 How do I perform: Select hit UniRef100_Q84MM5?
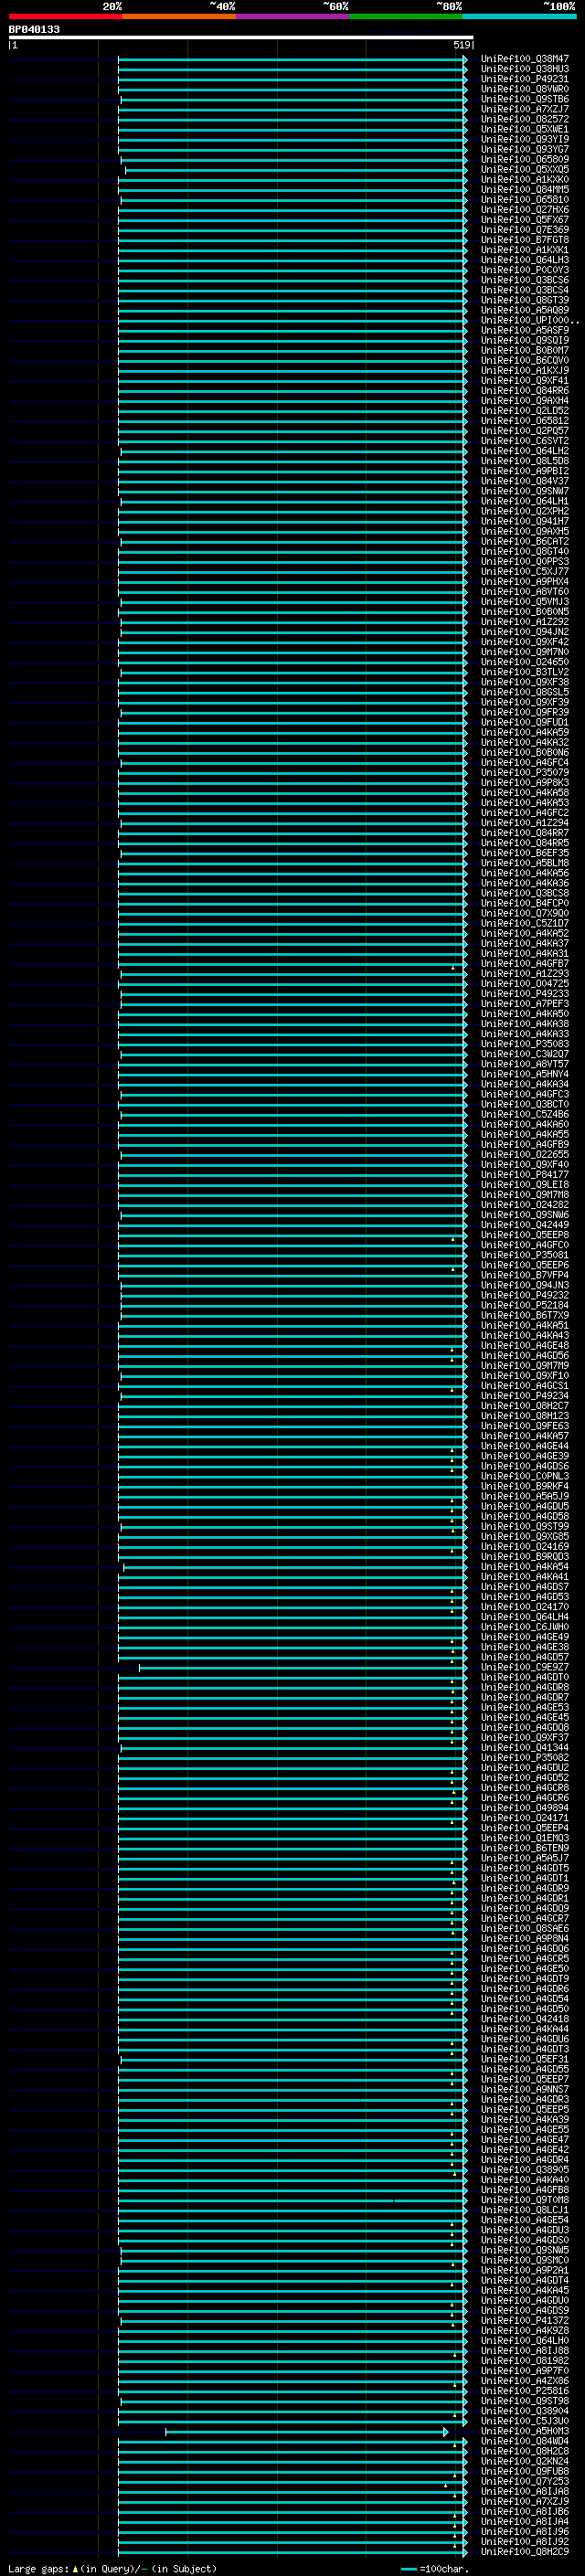(x=525, y=190)
